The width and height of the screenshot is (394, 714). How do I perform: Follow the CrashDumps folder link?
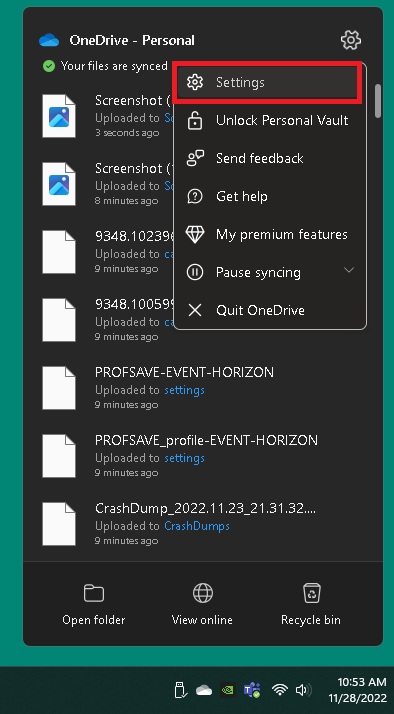point(197,526)
